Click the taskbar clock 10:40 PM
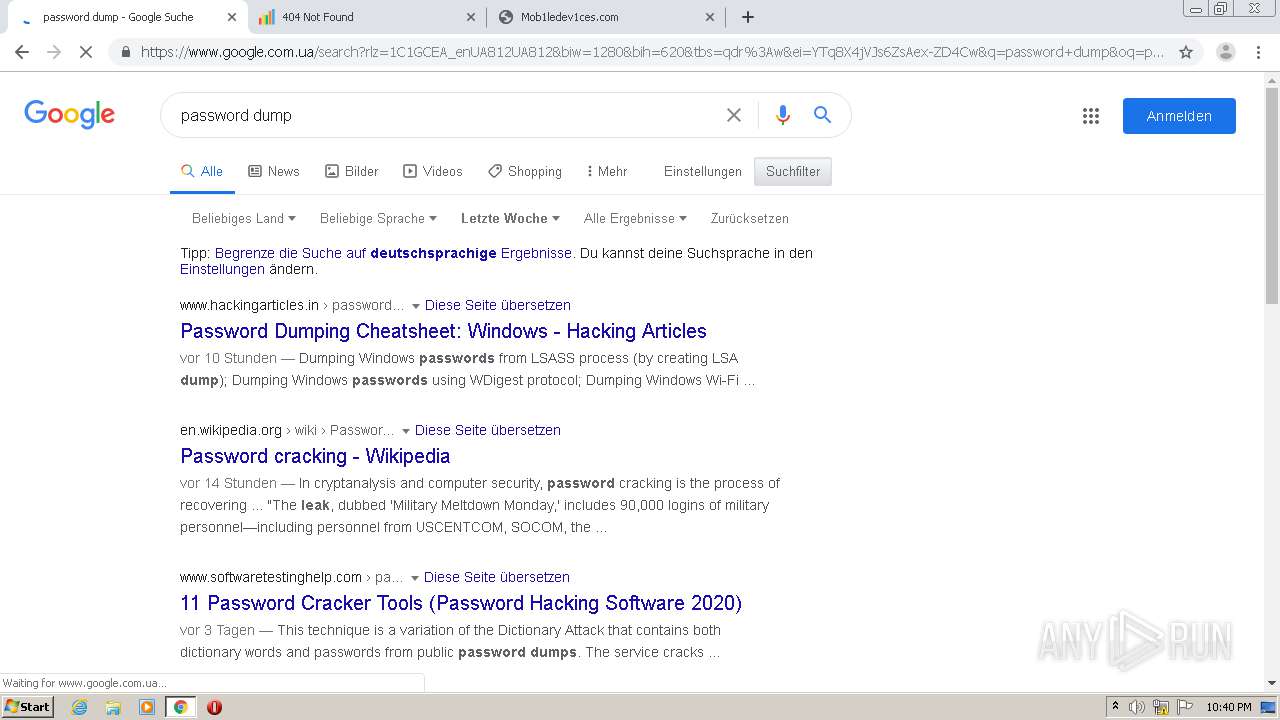 point(1228,707)
